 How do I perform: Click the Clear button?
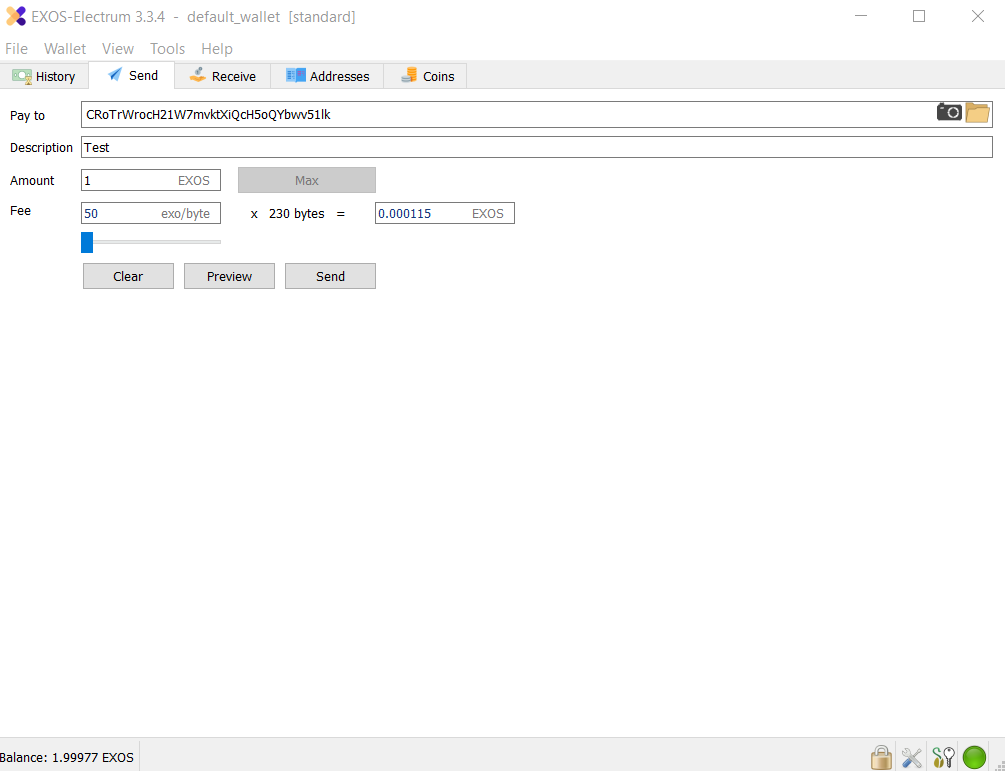128,276
